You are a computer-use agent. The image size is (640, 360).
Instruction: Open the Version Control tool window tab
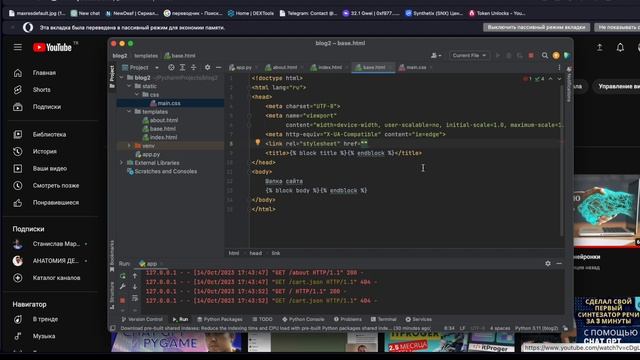click(x=142, y=319)
